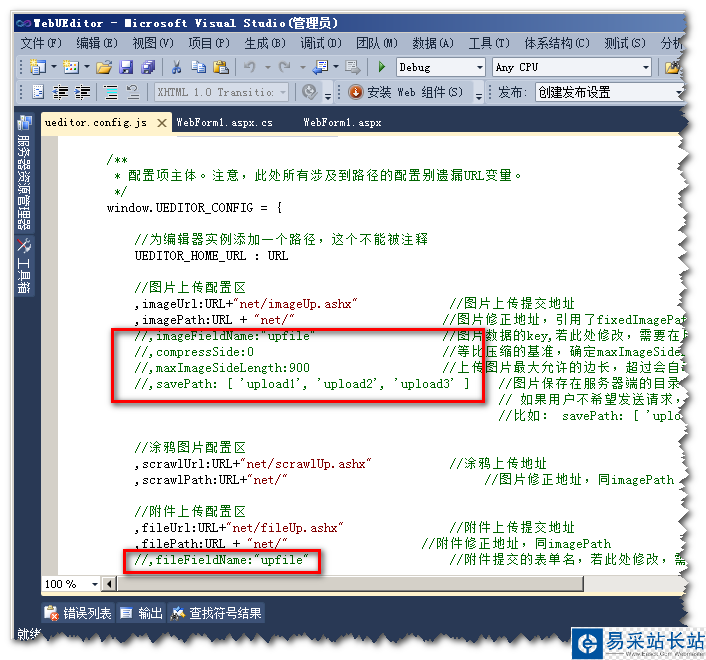Click the Redo arrow icon

point(285,68)
